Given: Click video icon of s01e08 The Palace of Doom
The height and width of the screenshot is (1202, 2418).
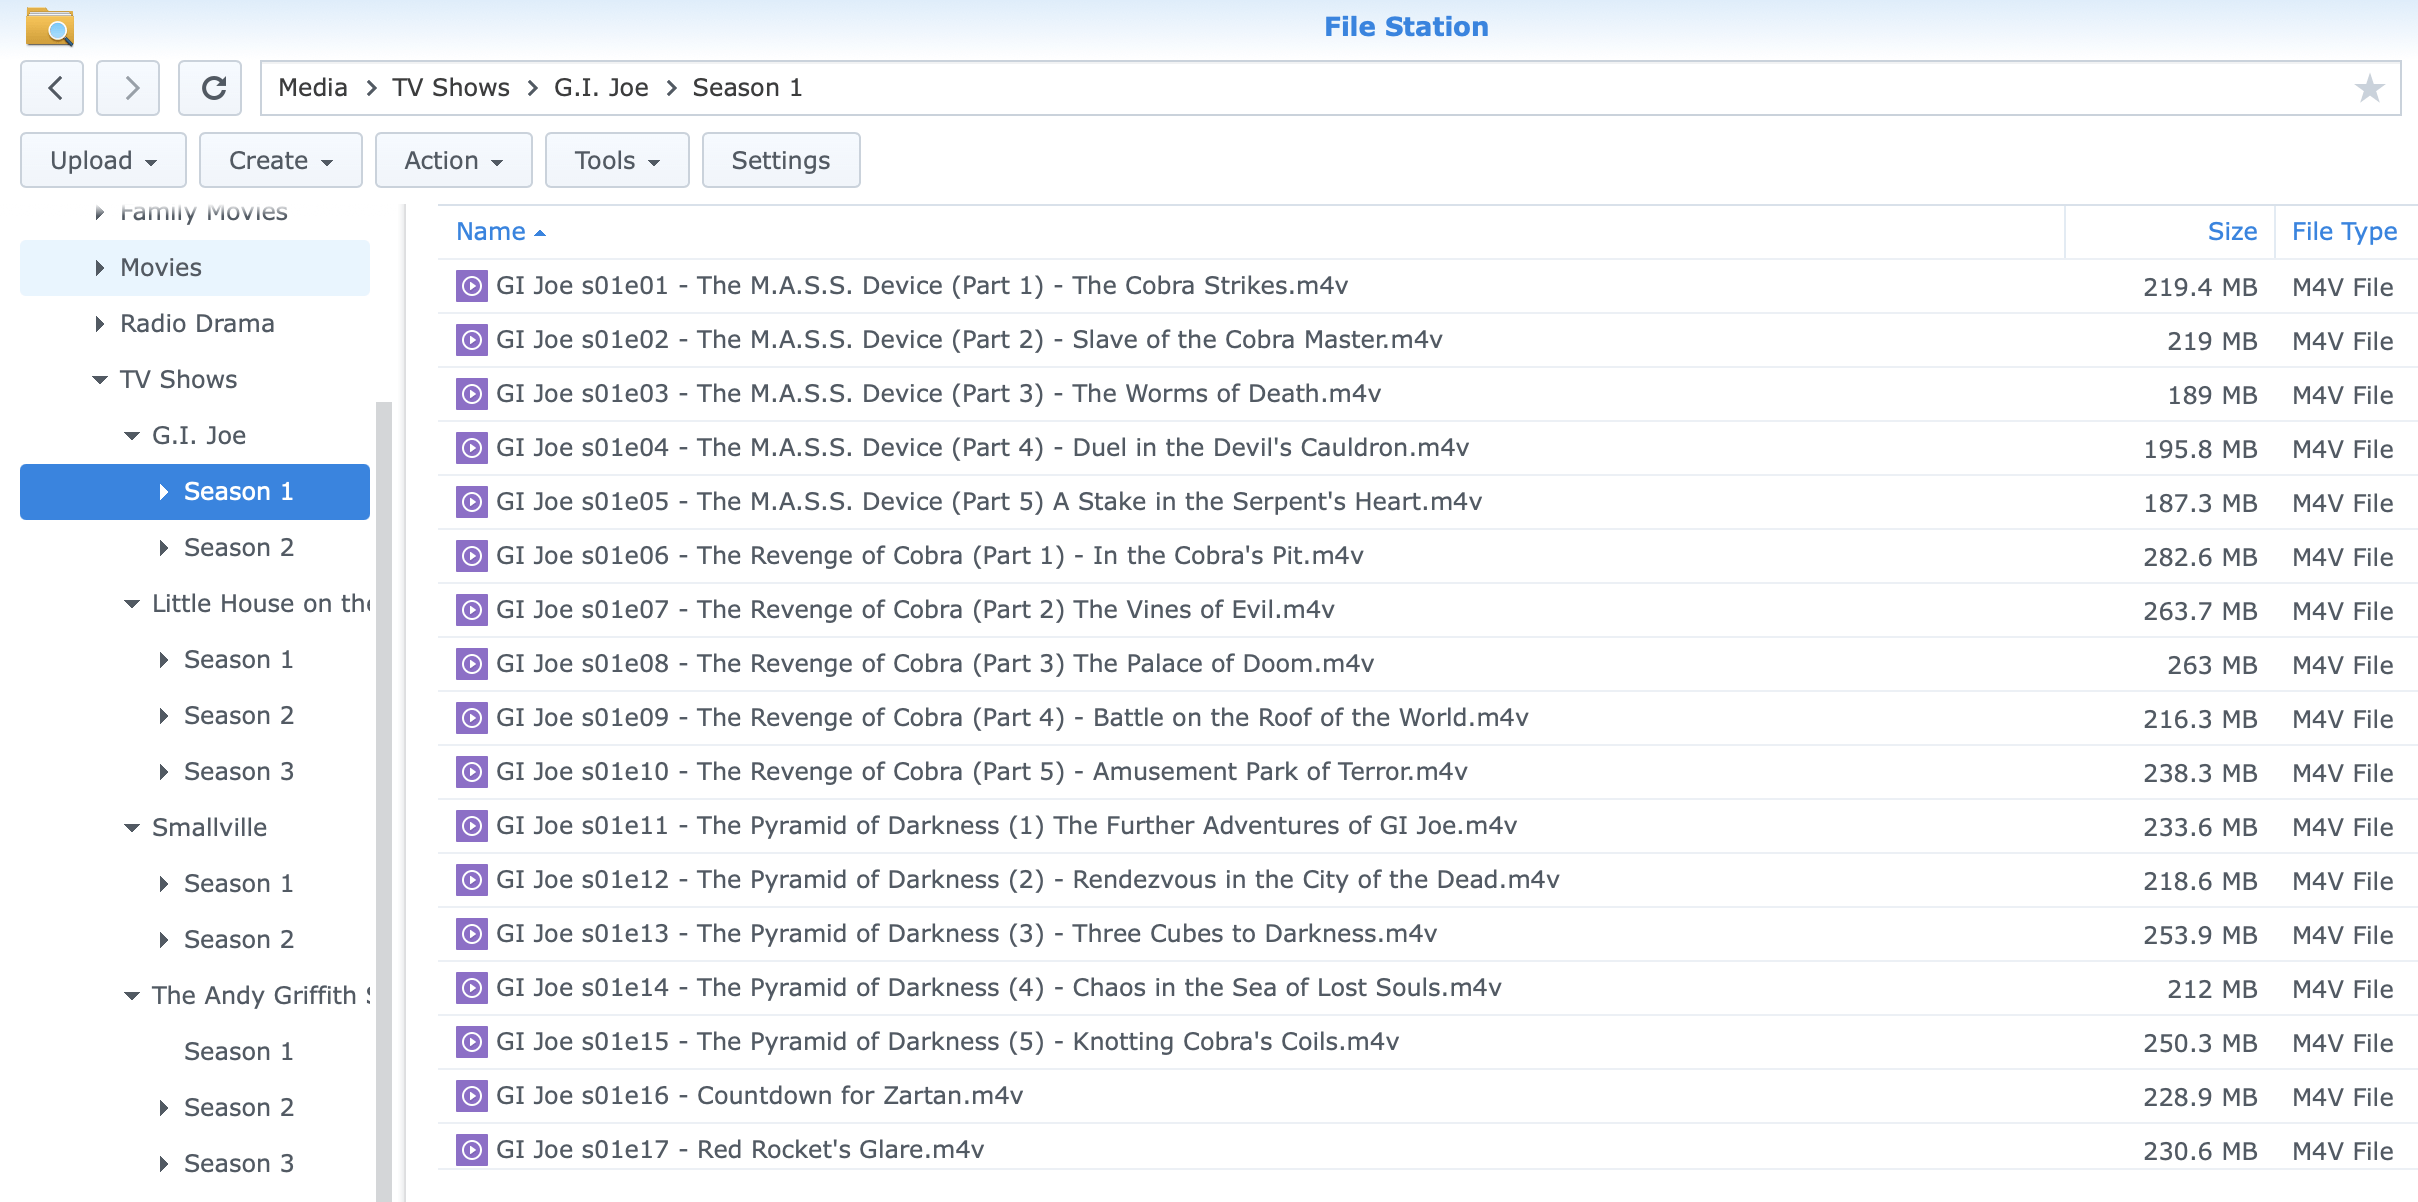Looking at the screenshot, I should (472, 664).
